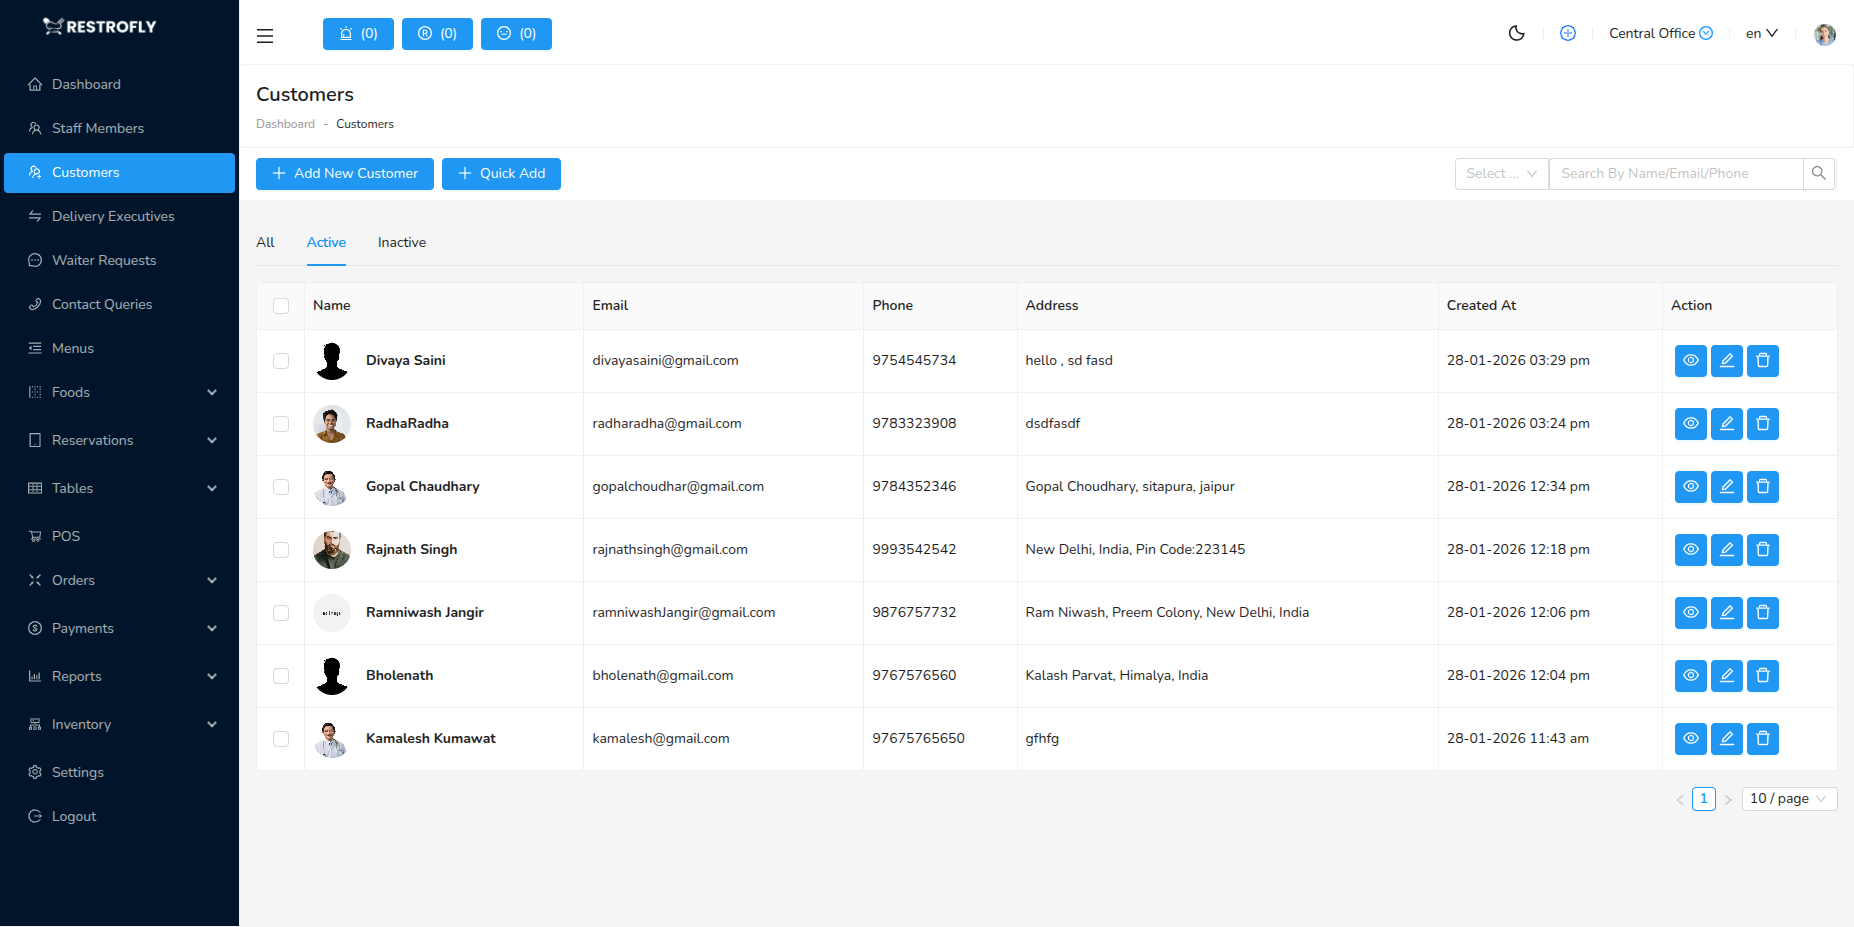Click the Add New Customer button
The image size is (1854, 927).
tap(344, 173)
